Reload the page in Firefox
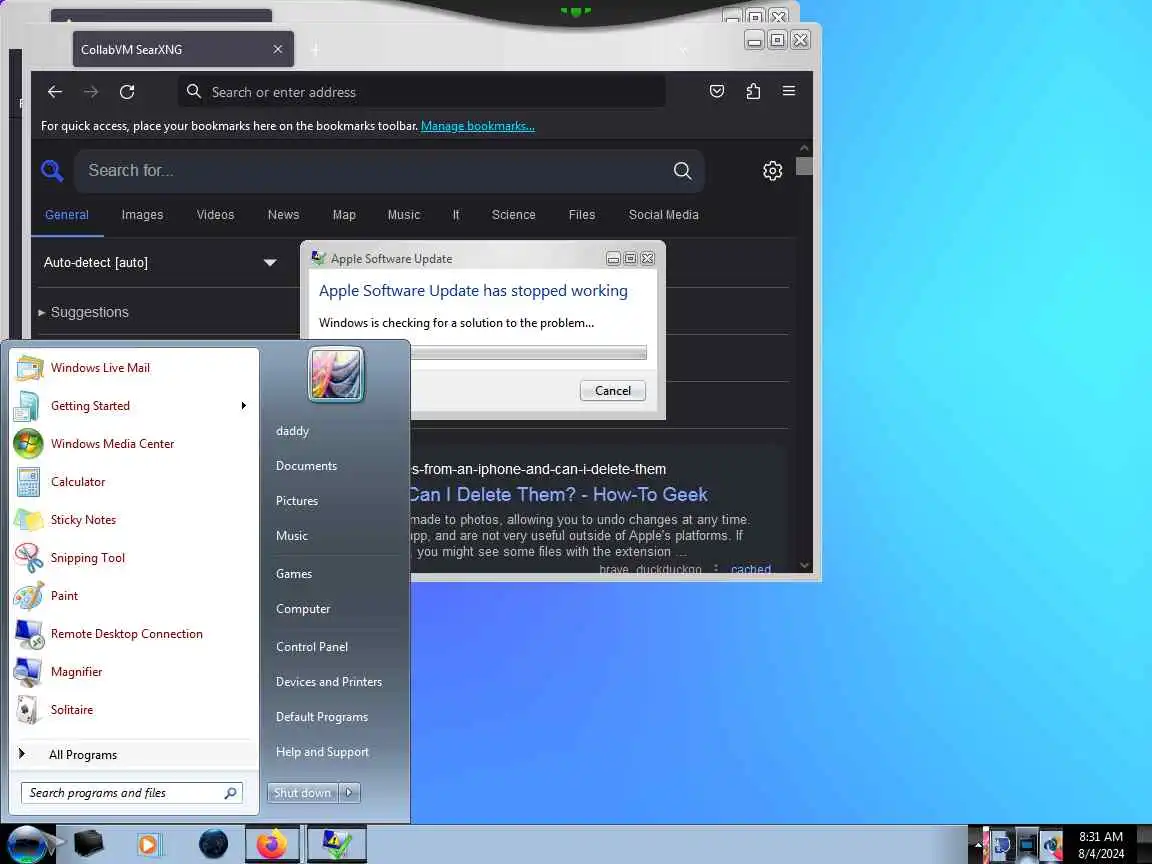This screenshot has height=864, width=1152. click(127, 92)
